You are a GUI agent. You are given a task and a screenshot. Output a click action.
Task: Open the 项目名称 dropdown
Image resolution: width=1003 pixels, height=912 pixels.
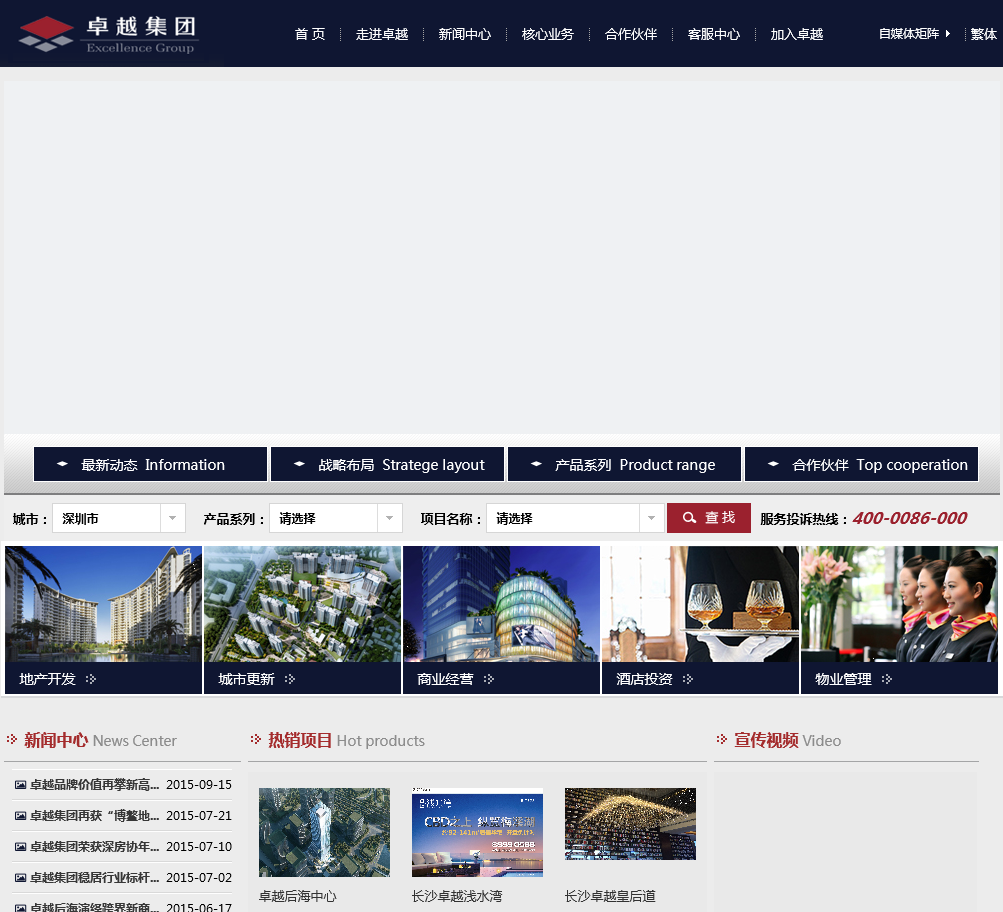(575, 518)
